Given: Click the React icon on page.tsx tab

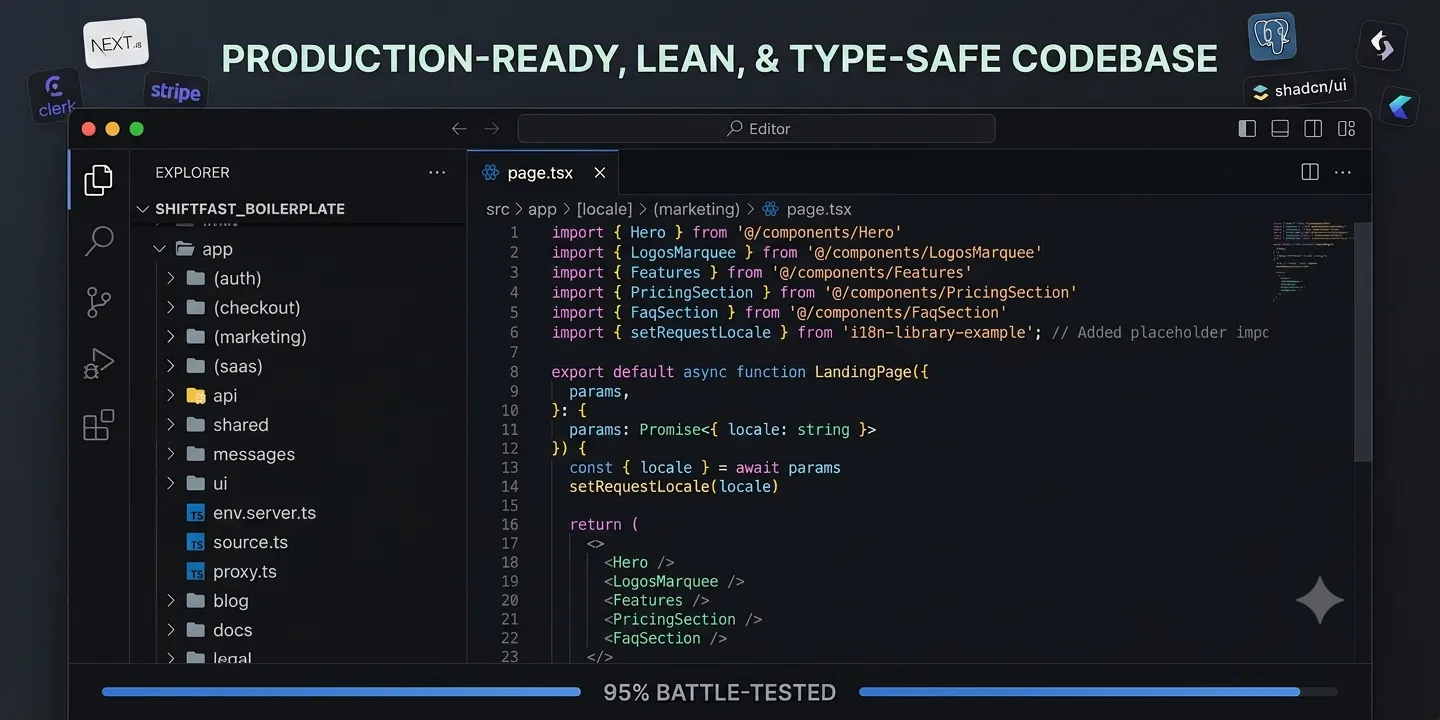Looking at the screenshot, I should pyautogui.click(x=490, y=172).
